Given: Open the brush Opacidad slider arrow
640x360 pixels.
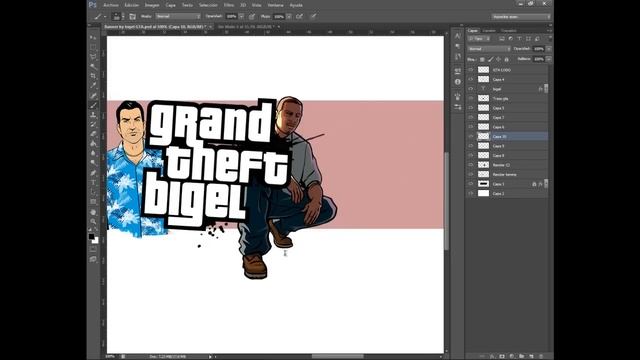Looking at the screenshot, I should point(242,16).
